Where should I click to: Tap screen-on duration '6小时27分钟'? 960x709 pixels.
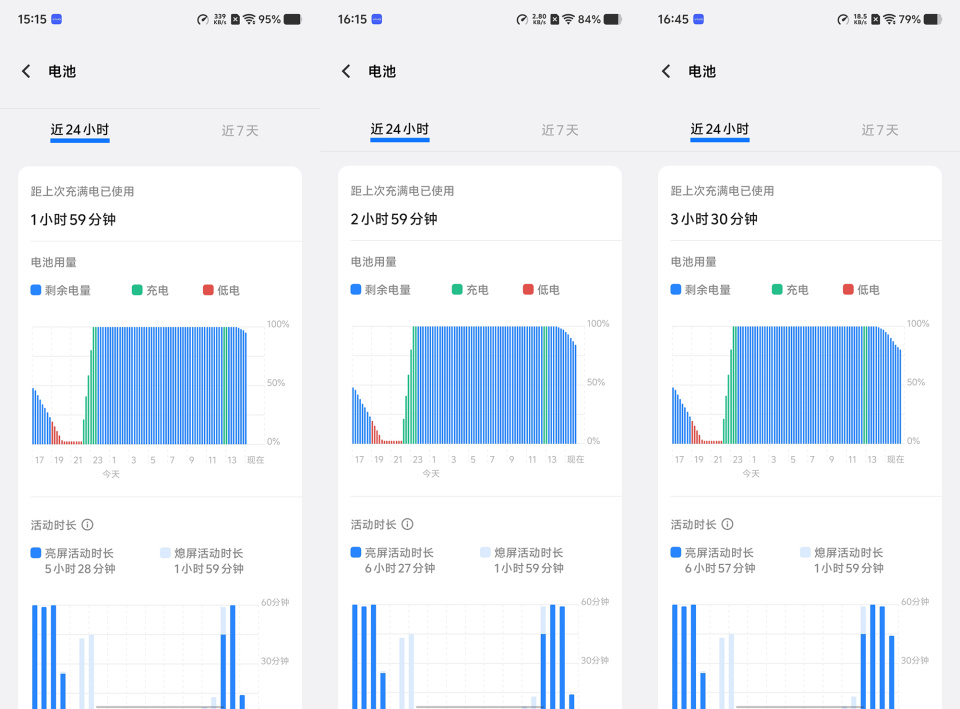click(x=400, y=568)
